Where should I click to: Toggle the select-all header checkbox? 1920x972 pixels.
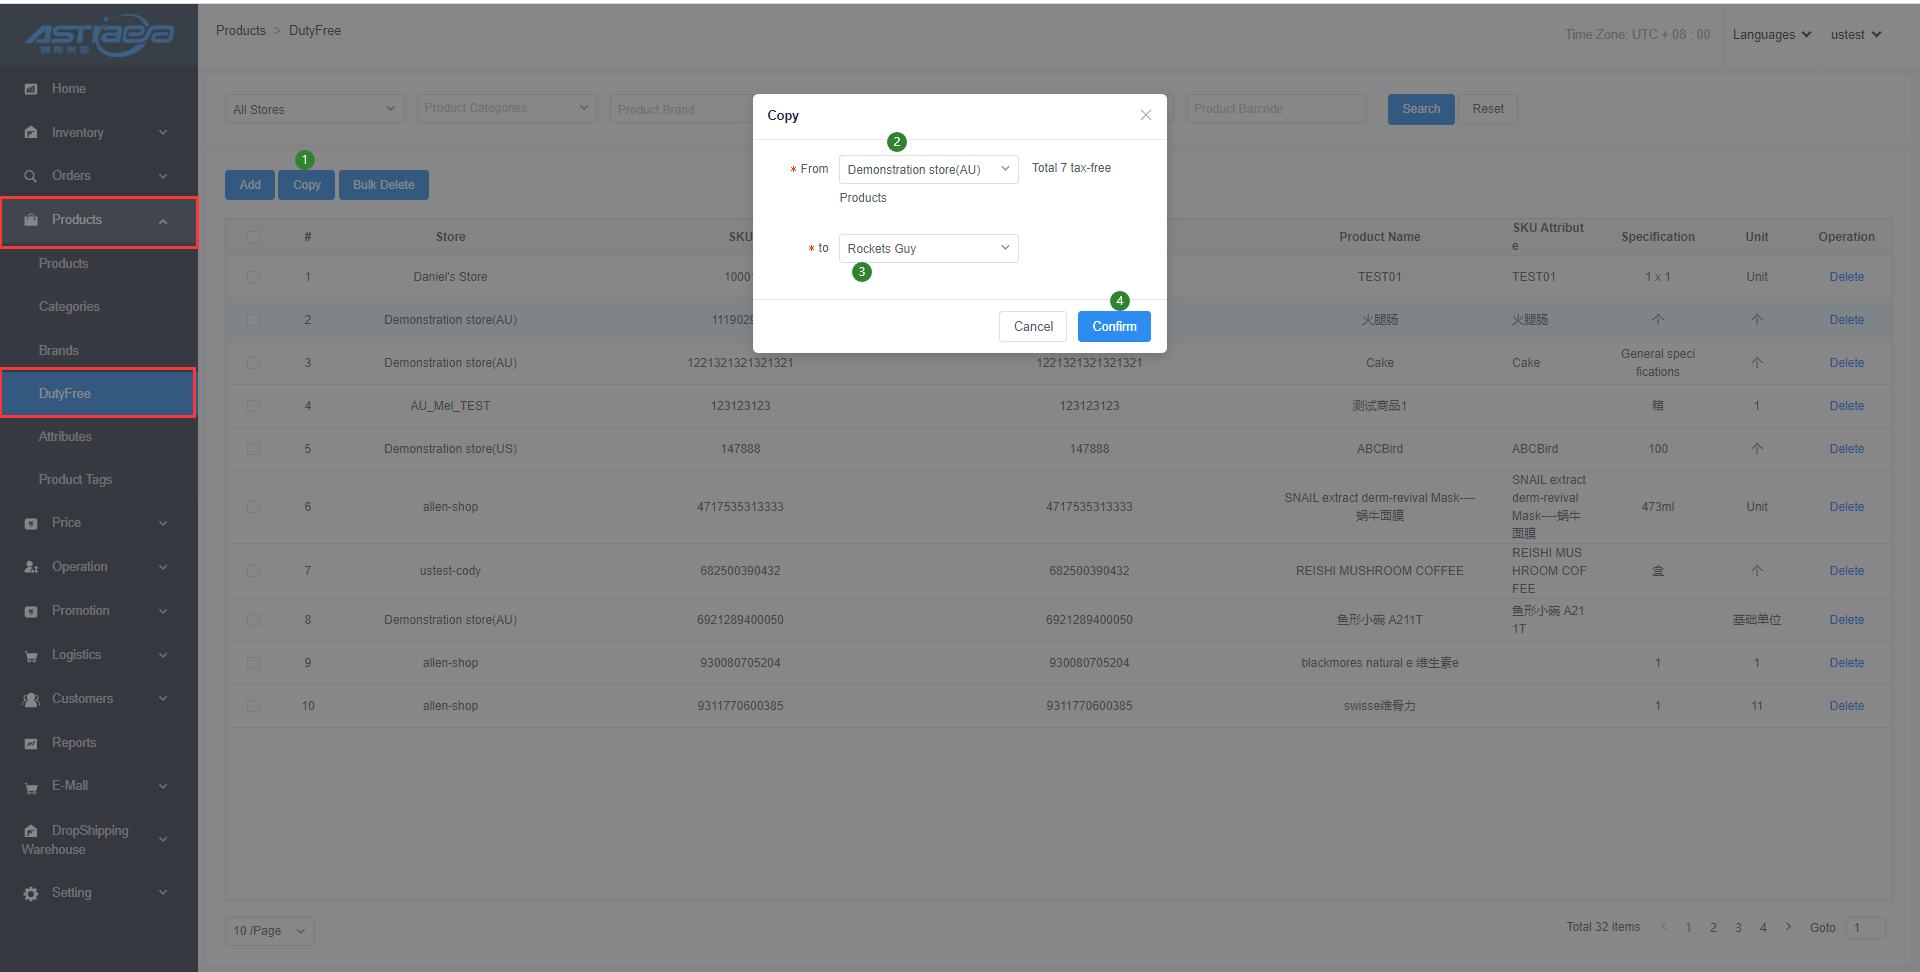coord(253,237)
